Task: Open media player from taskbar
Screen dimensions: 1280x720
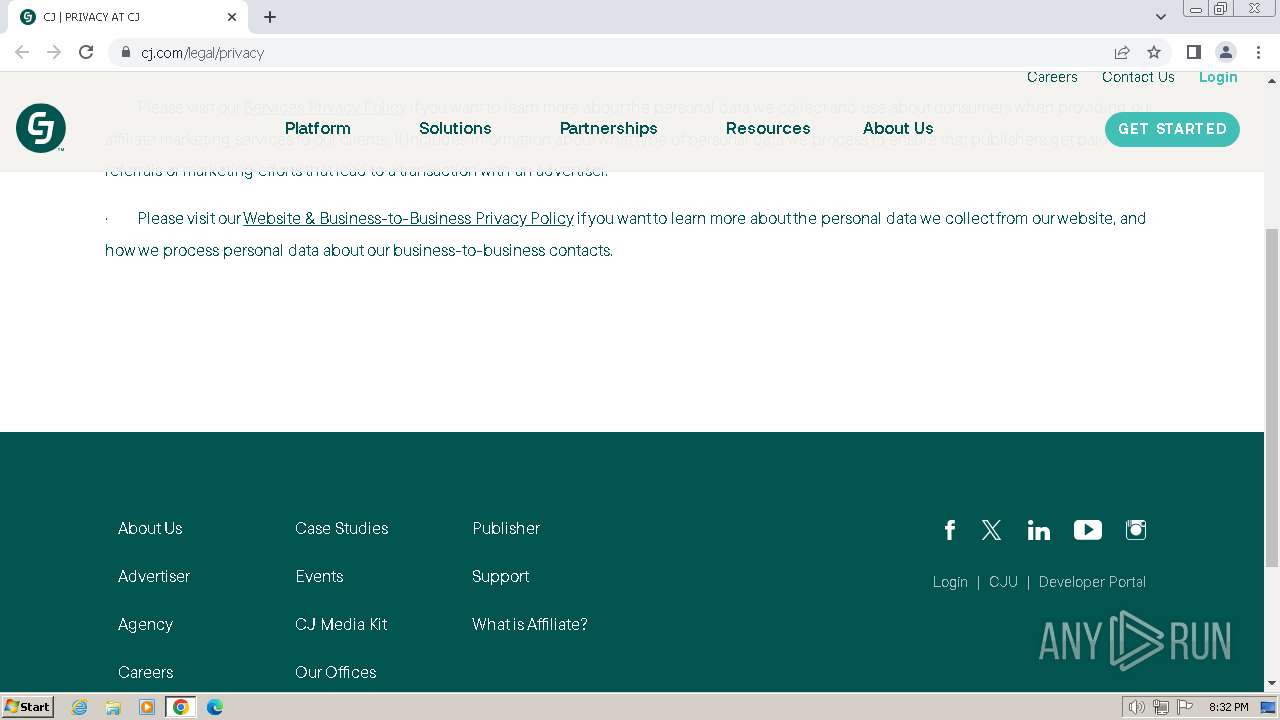Action: [147, 707]
